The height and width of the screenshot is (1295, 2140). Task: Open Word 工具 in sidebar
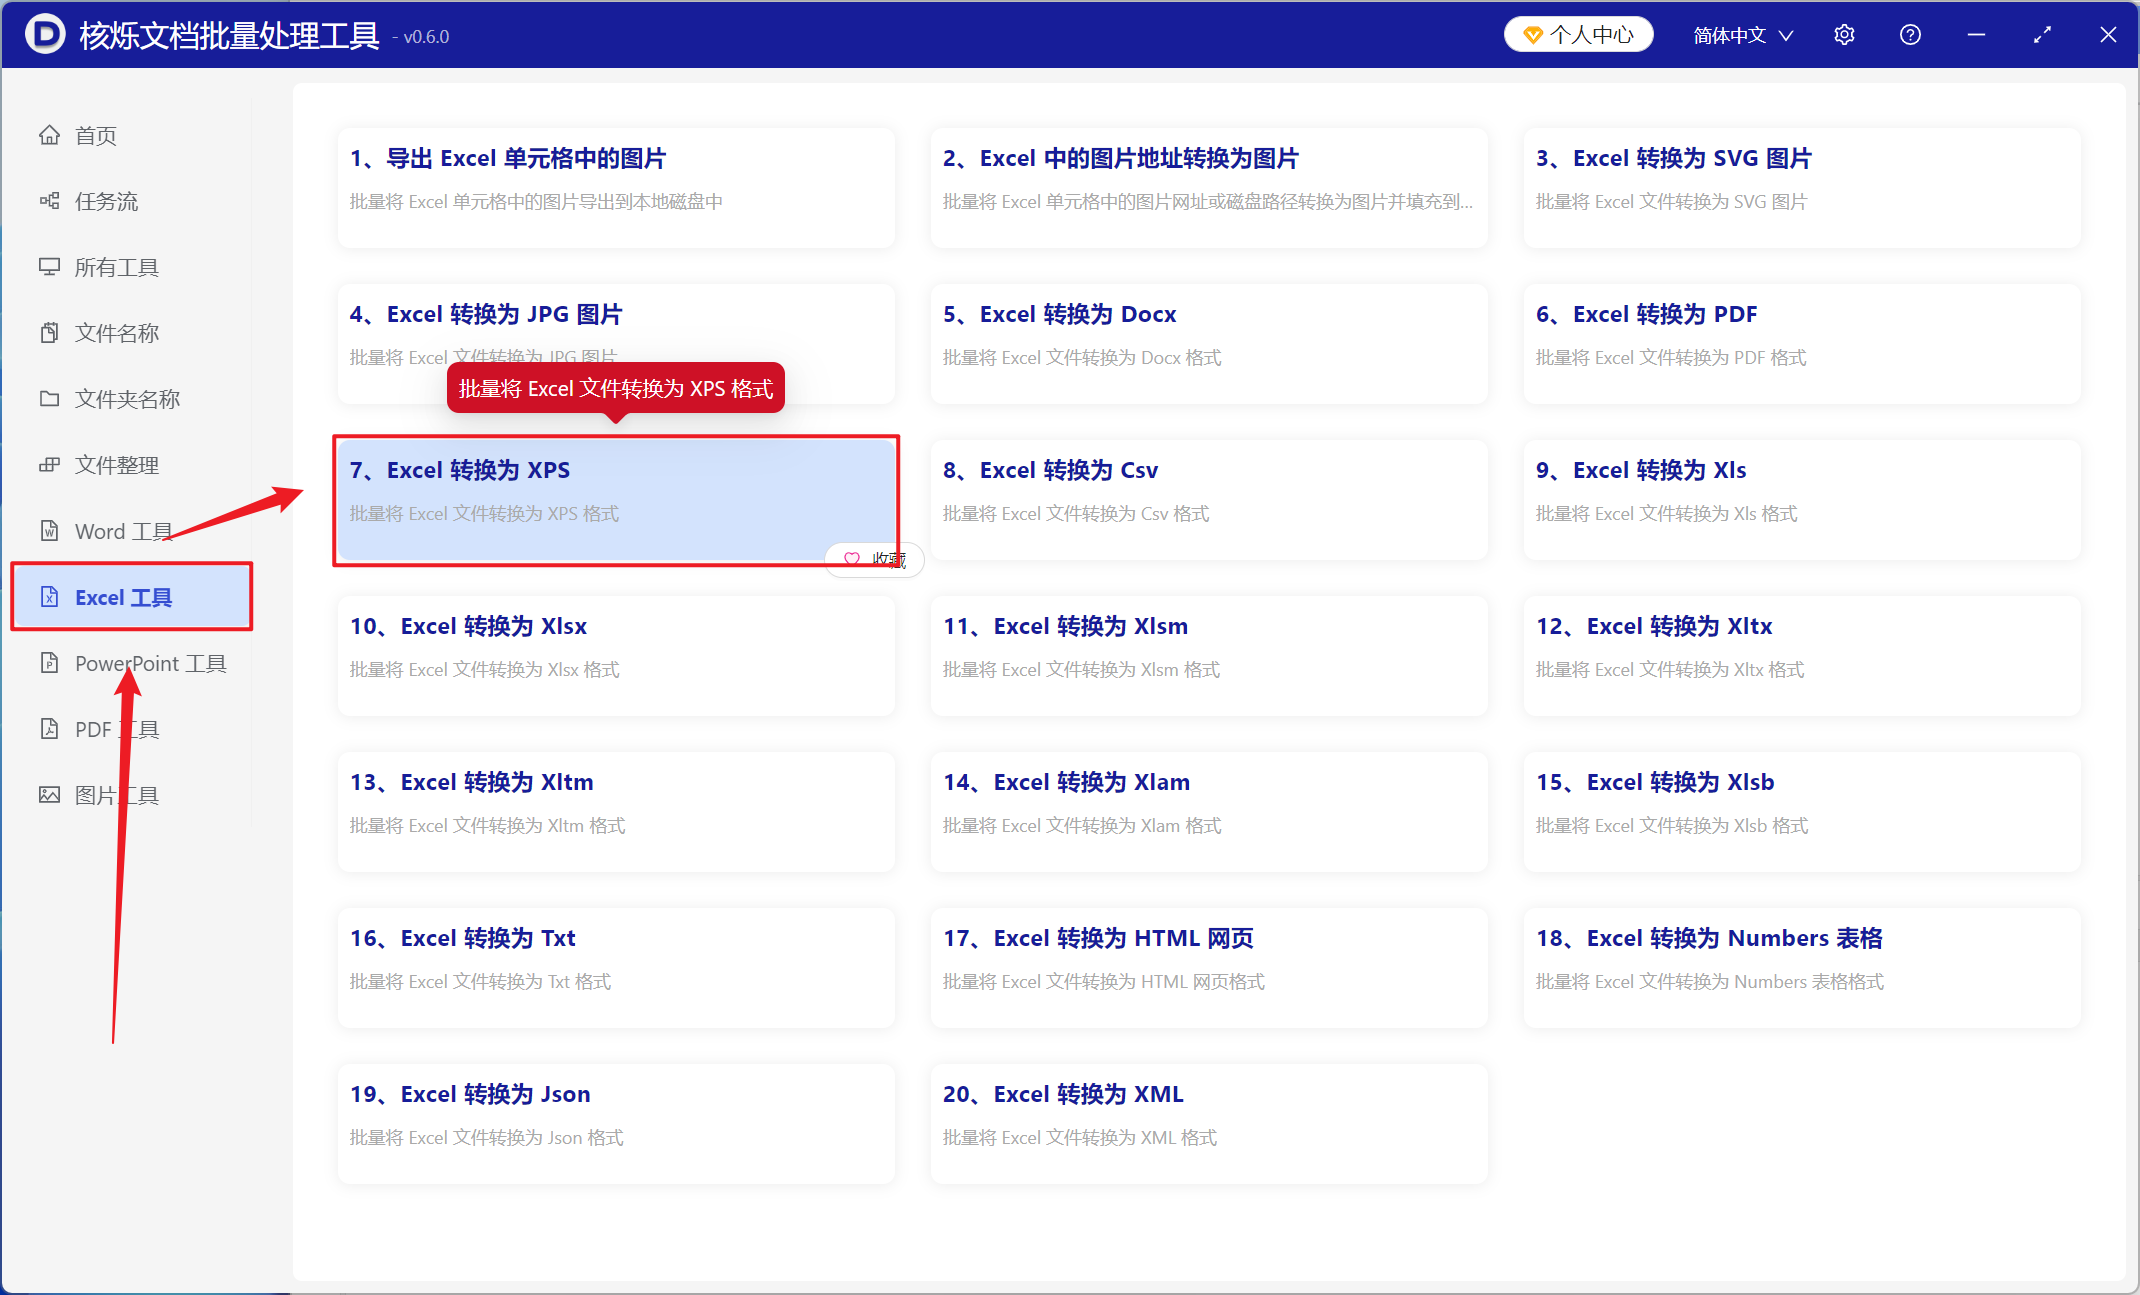(132, 531)
